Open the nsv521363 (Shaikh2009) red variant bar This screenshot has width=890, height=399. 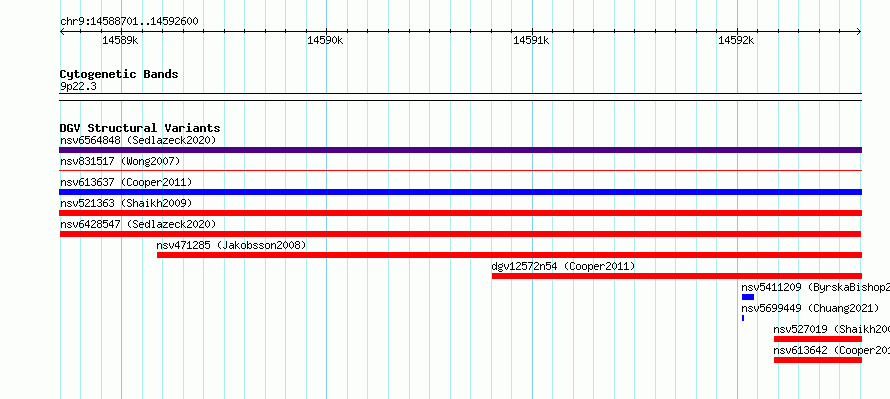click(x=460, y=213)
